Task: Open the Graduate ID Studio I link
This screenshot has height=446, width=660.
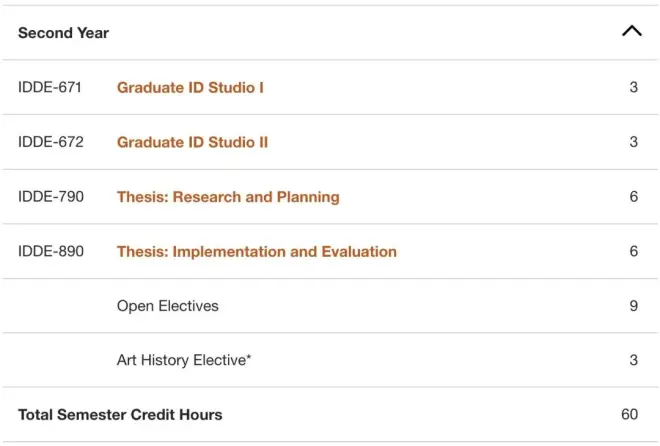Action: tap(190, 88)
